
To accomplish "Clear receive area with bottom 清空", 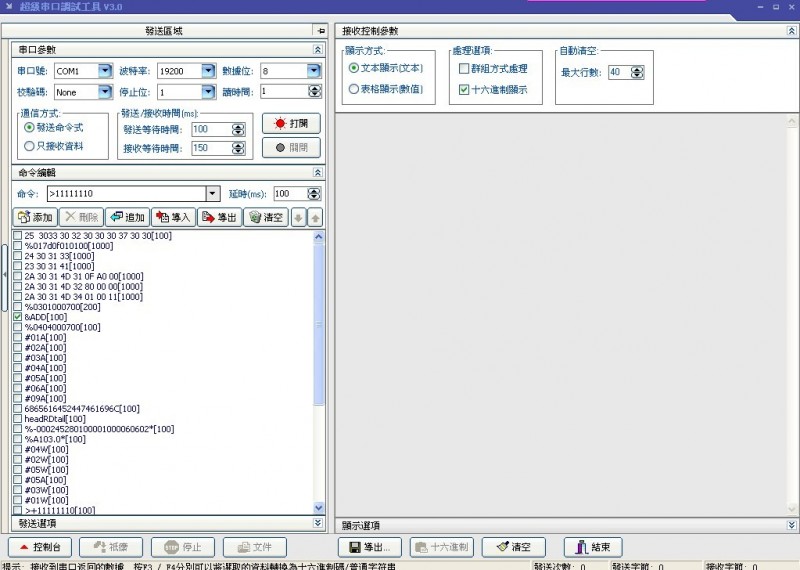I will 514,547.
